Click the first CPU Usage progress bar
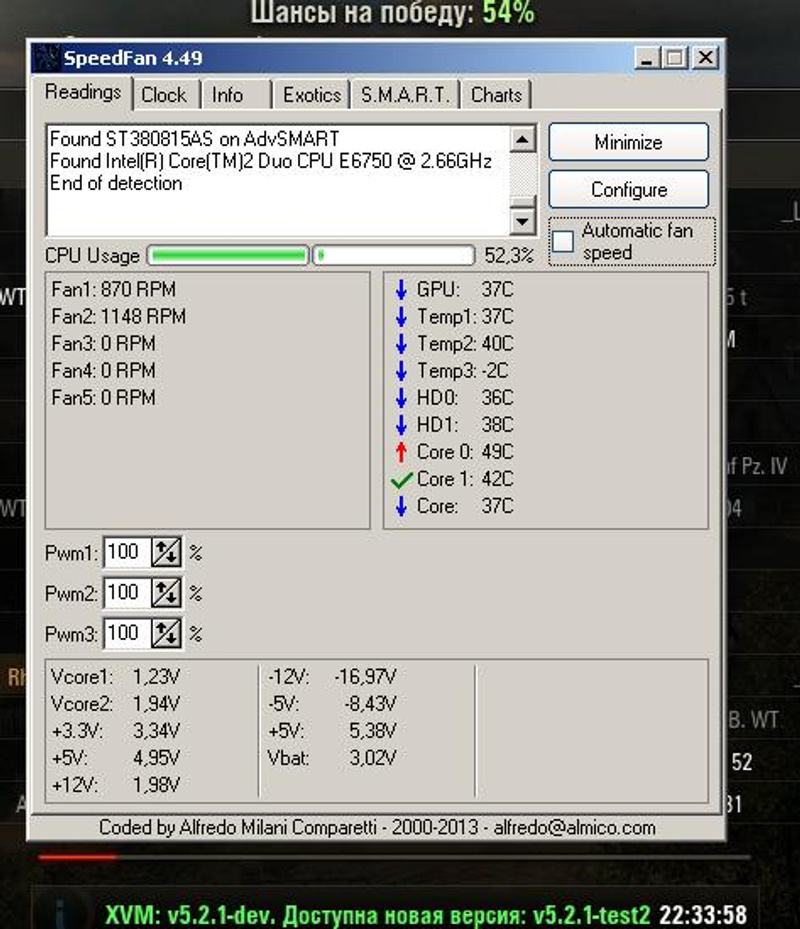Screen dimensions: 800x929 [228, 256]
